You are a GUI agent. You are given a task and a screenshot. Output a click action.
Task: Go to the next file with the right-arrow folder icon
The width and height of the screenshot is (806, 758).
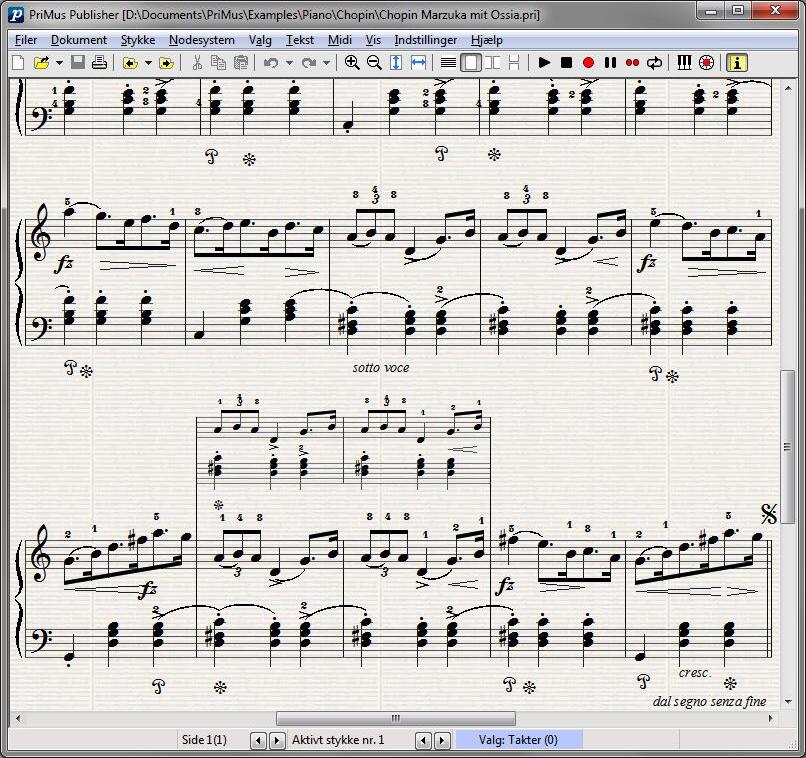click(x=166, y=63)
